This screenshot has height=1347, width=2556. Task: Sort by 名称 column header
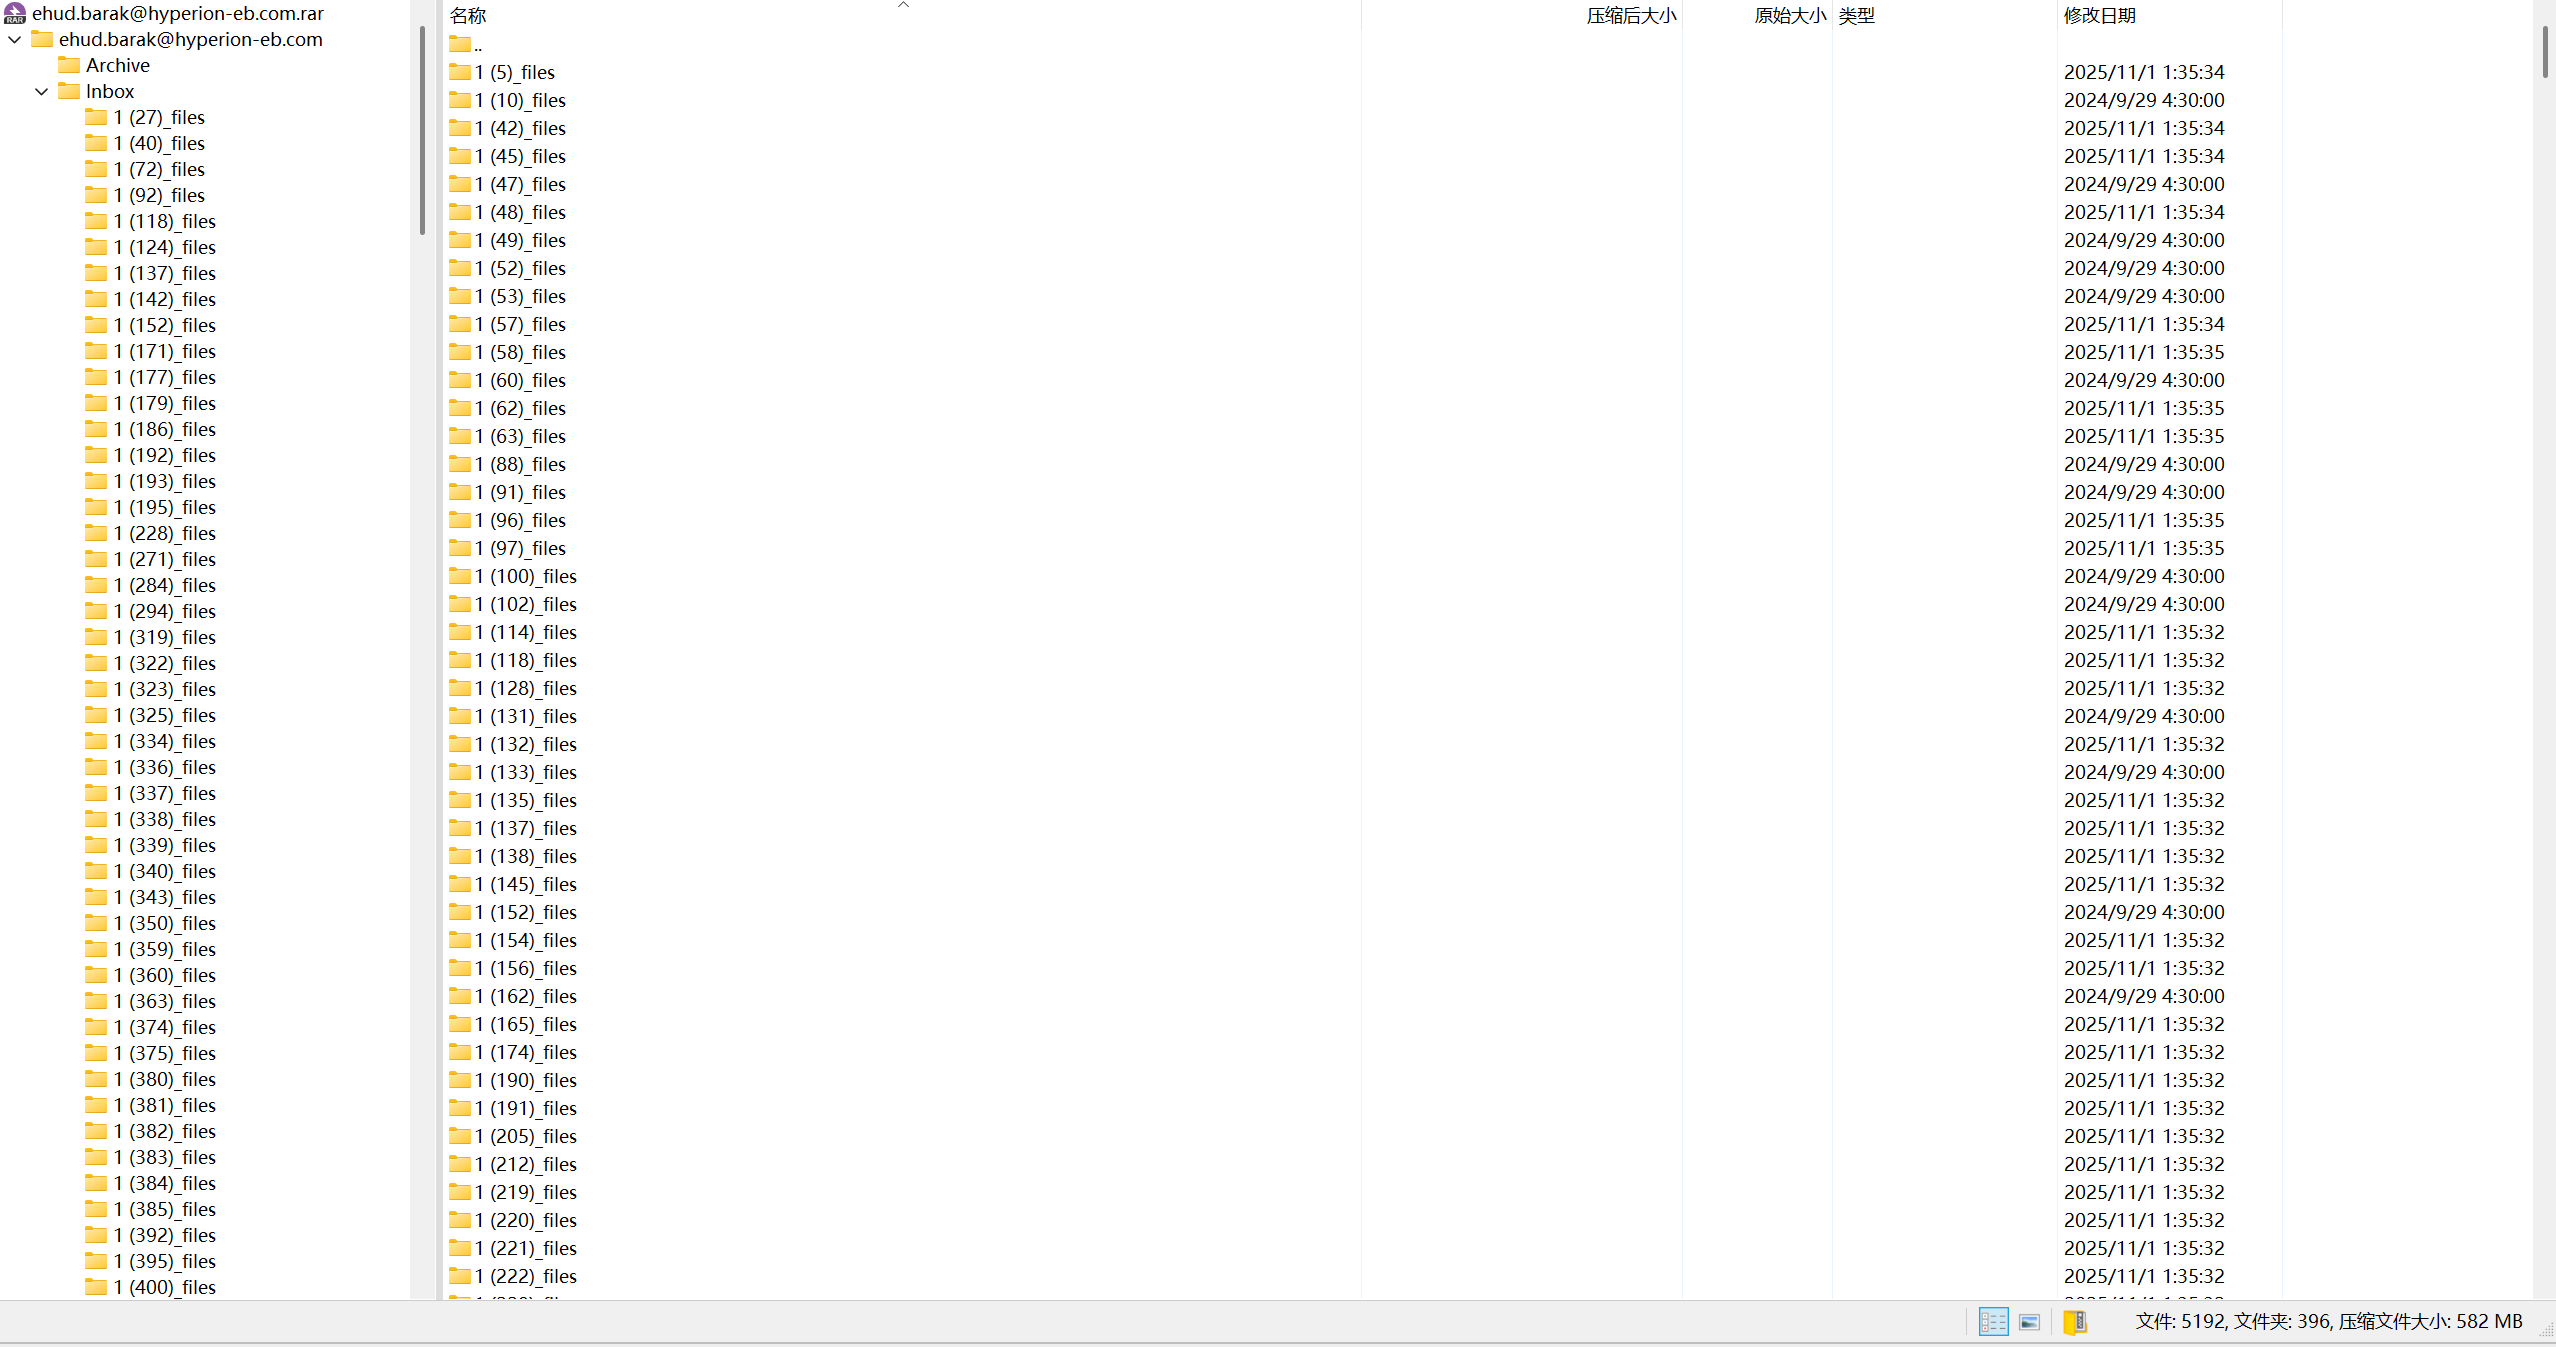(468, 16)
